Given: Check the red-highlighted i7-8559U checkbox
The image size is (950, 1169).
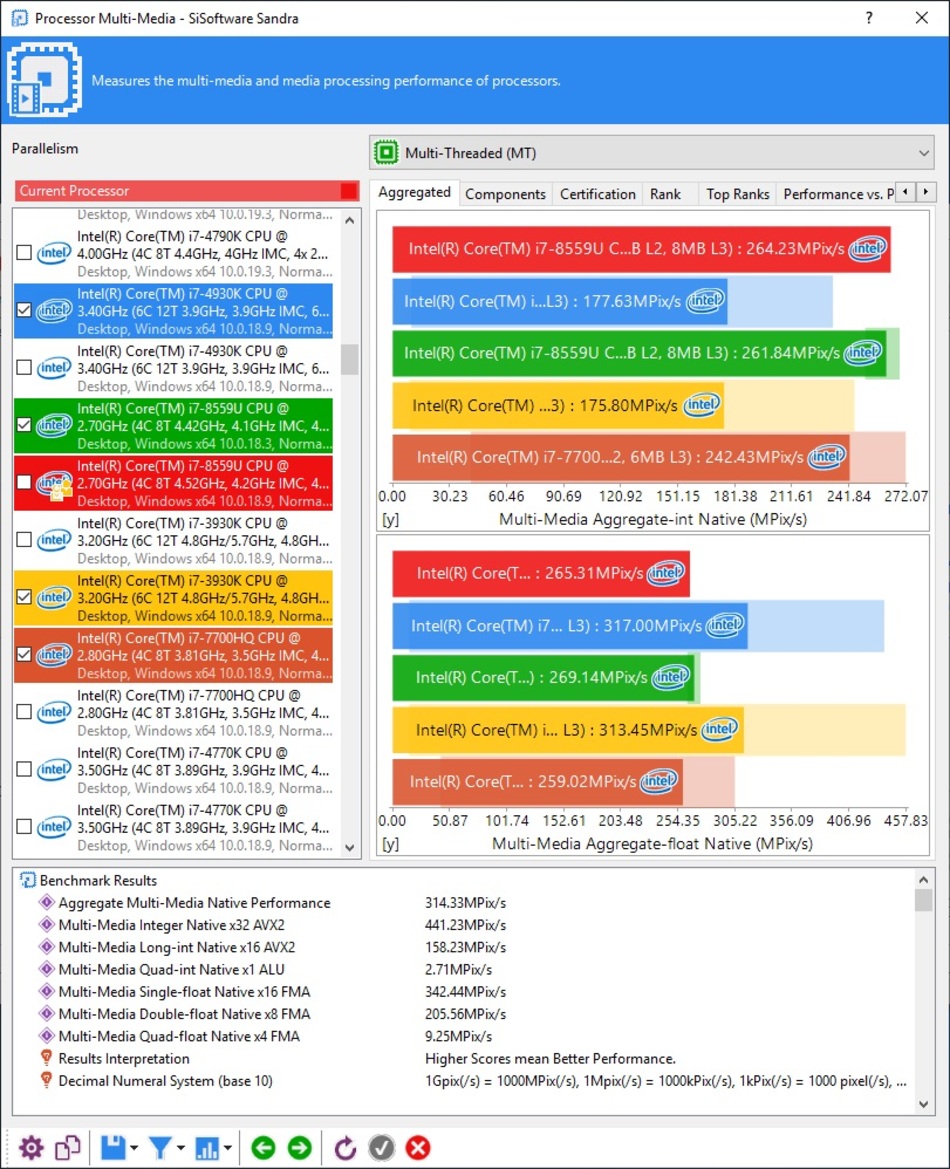Looking at the screenshot, I should click(24, 482).
